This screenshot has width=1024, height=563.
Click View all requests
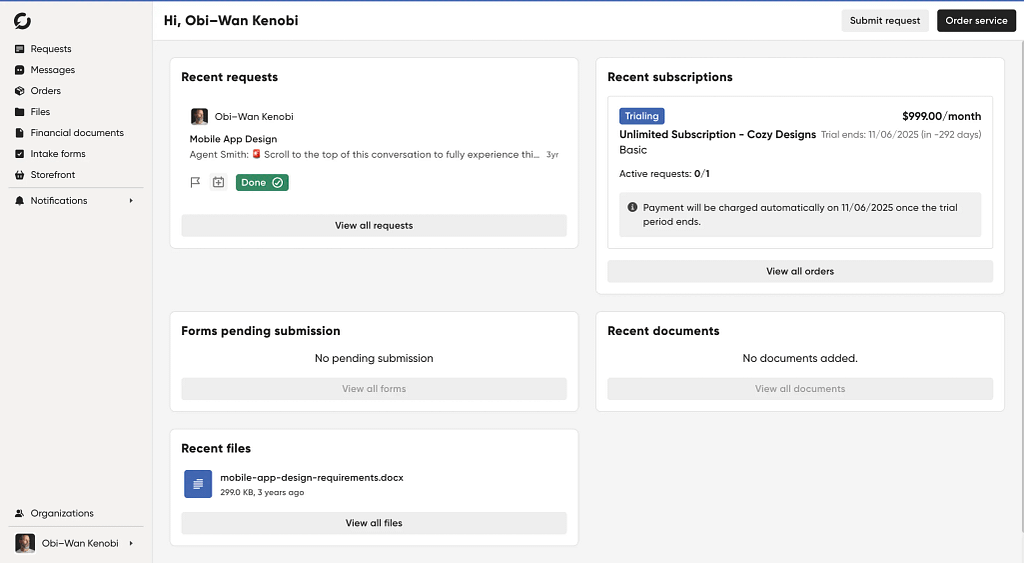coord(374,225)
